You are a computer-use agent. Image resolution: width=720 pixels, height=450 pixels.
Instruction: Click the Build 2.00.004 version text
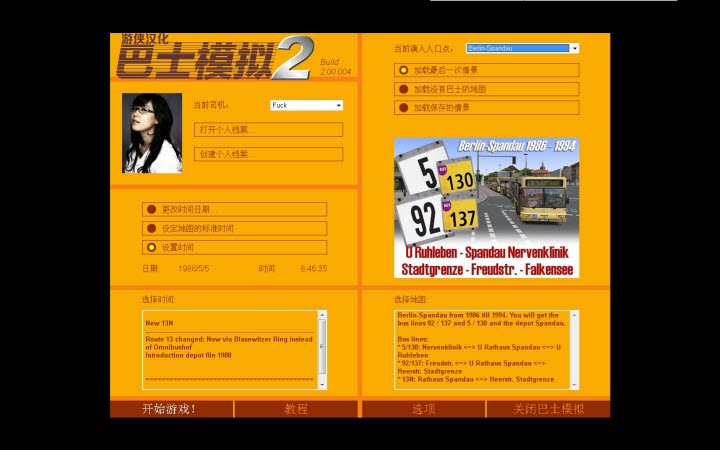pos(336,67)
